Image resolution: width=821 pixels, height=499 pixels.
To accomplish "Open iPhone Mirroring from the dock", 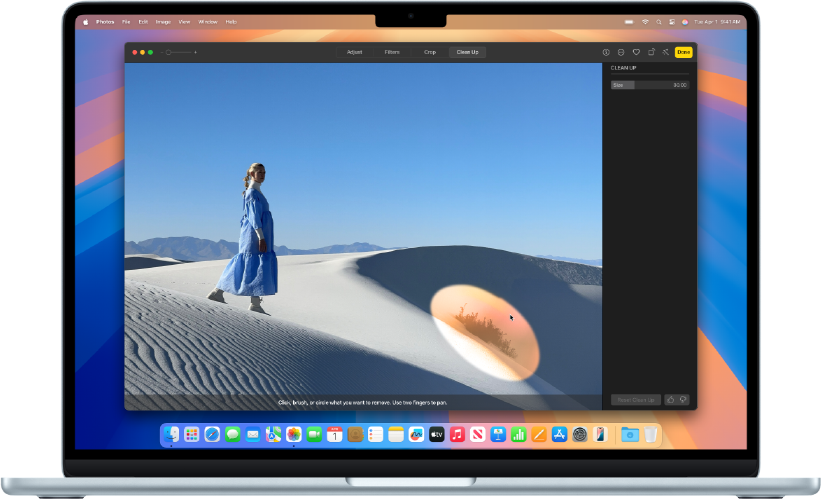I will click(600, 434).
